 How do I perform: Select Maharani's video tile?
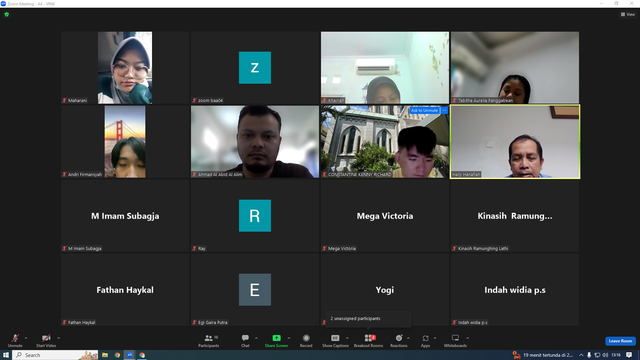(x=125, y=68)
